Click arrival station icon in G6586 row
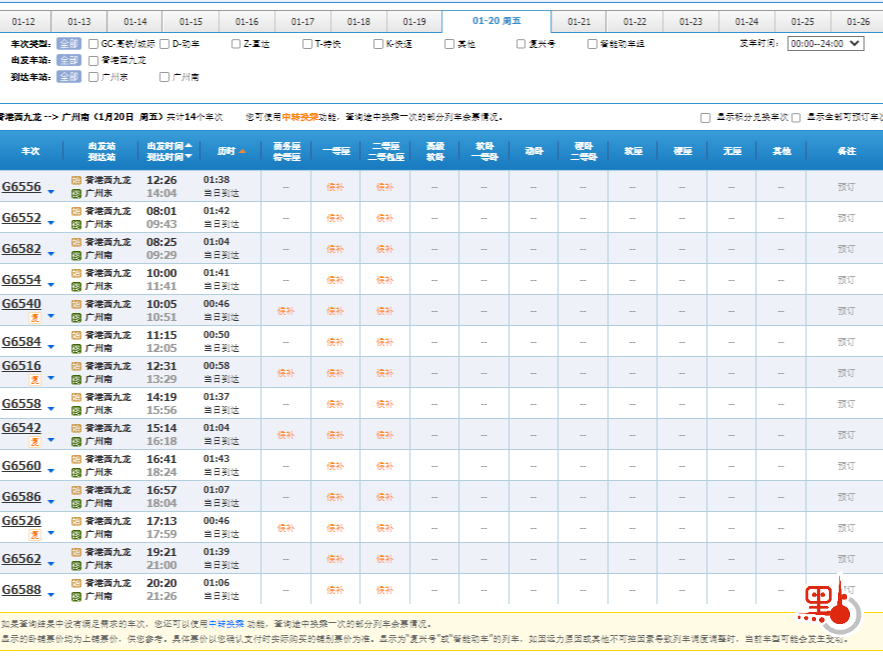The height and width of the screenshot is (656, 883). (x=76, y=503)
